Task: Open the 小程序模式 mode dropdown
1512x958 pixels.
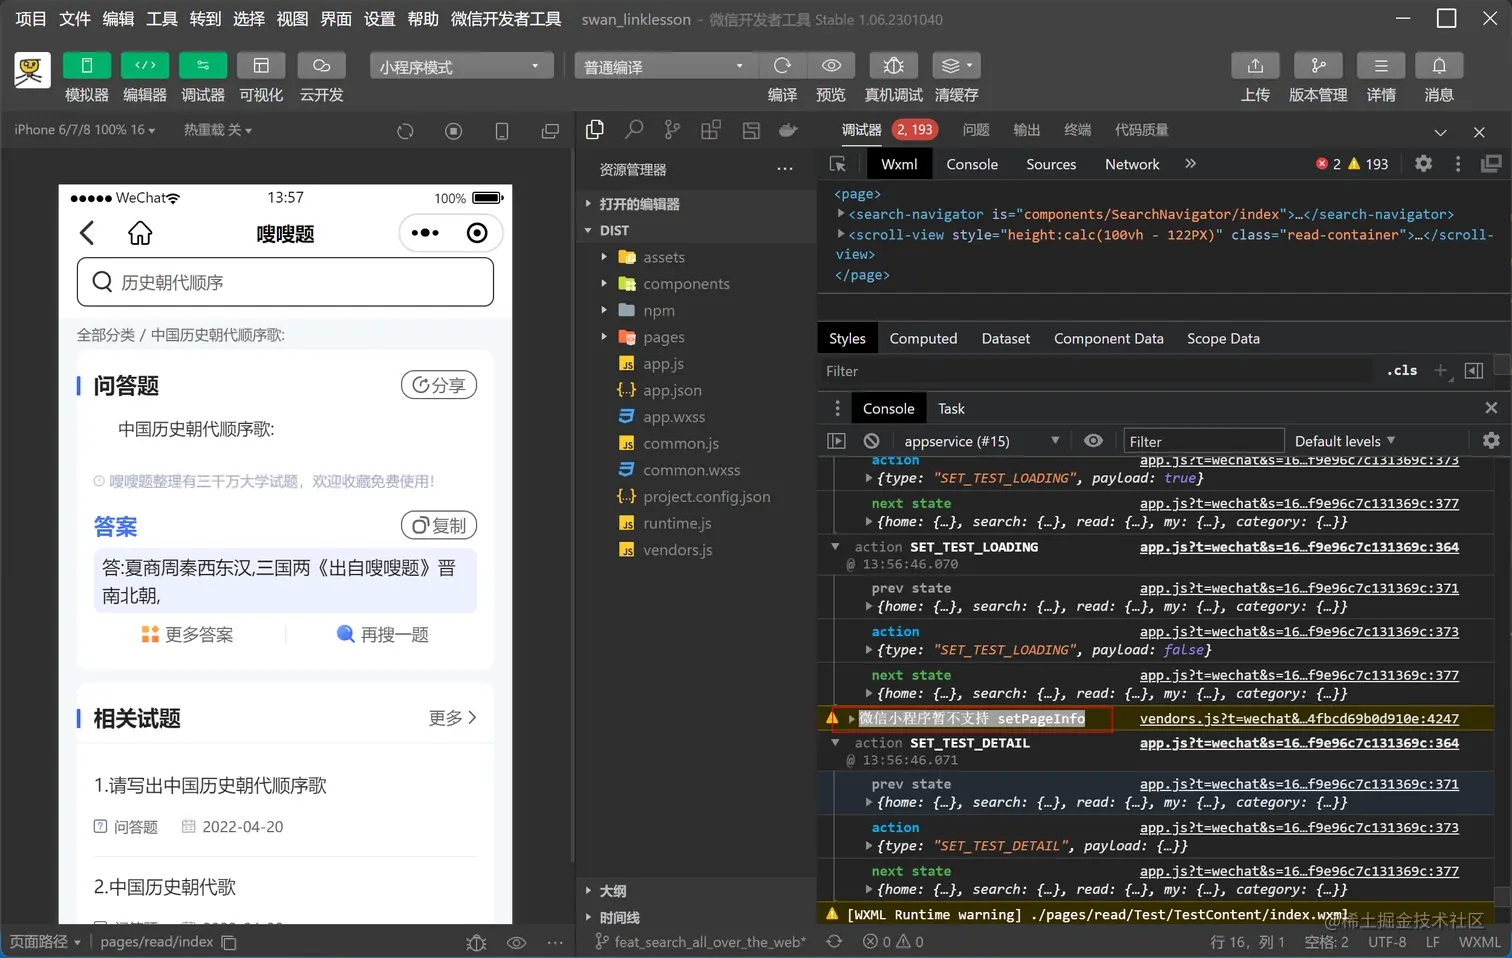Action: pos(461,66)
